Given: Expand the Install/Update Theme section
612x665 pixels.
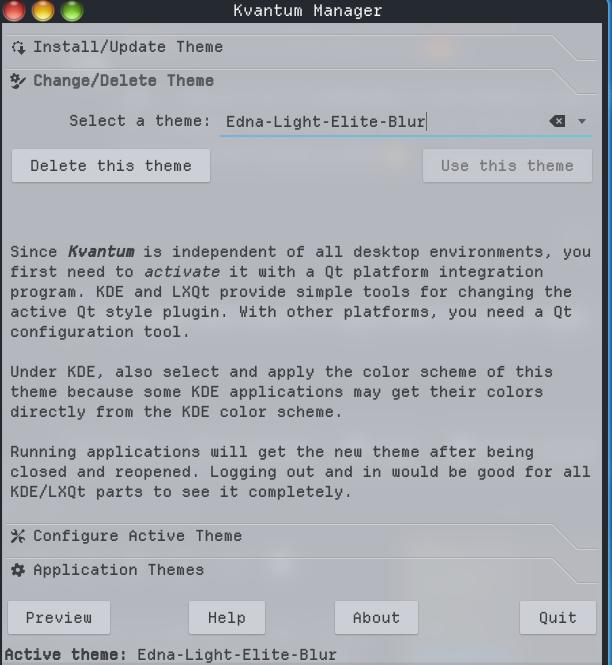Looking at the screenshot, I should [x=128, y=47].
